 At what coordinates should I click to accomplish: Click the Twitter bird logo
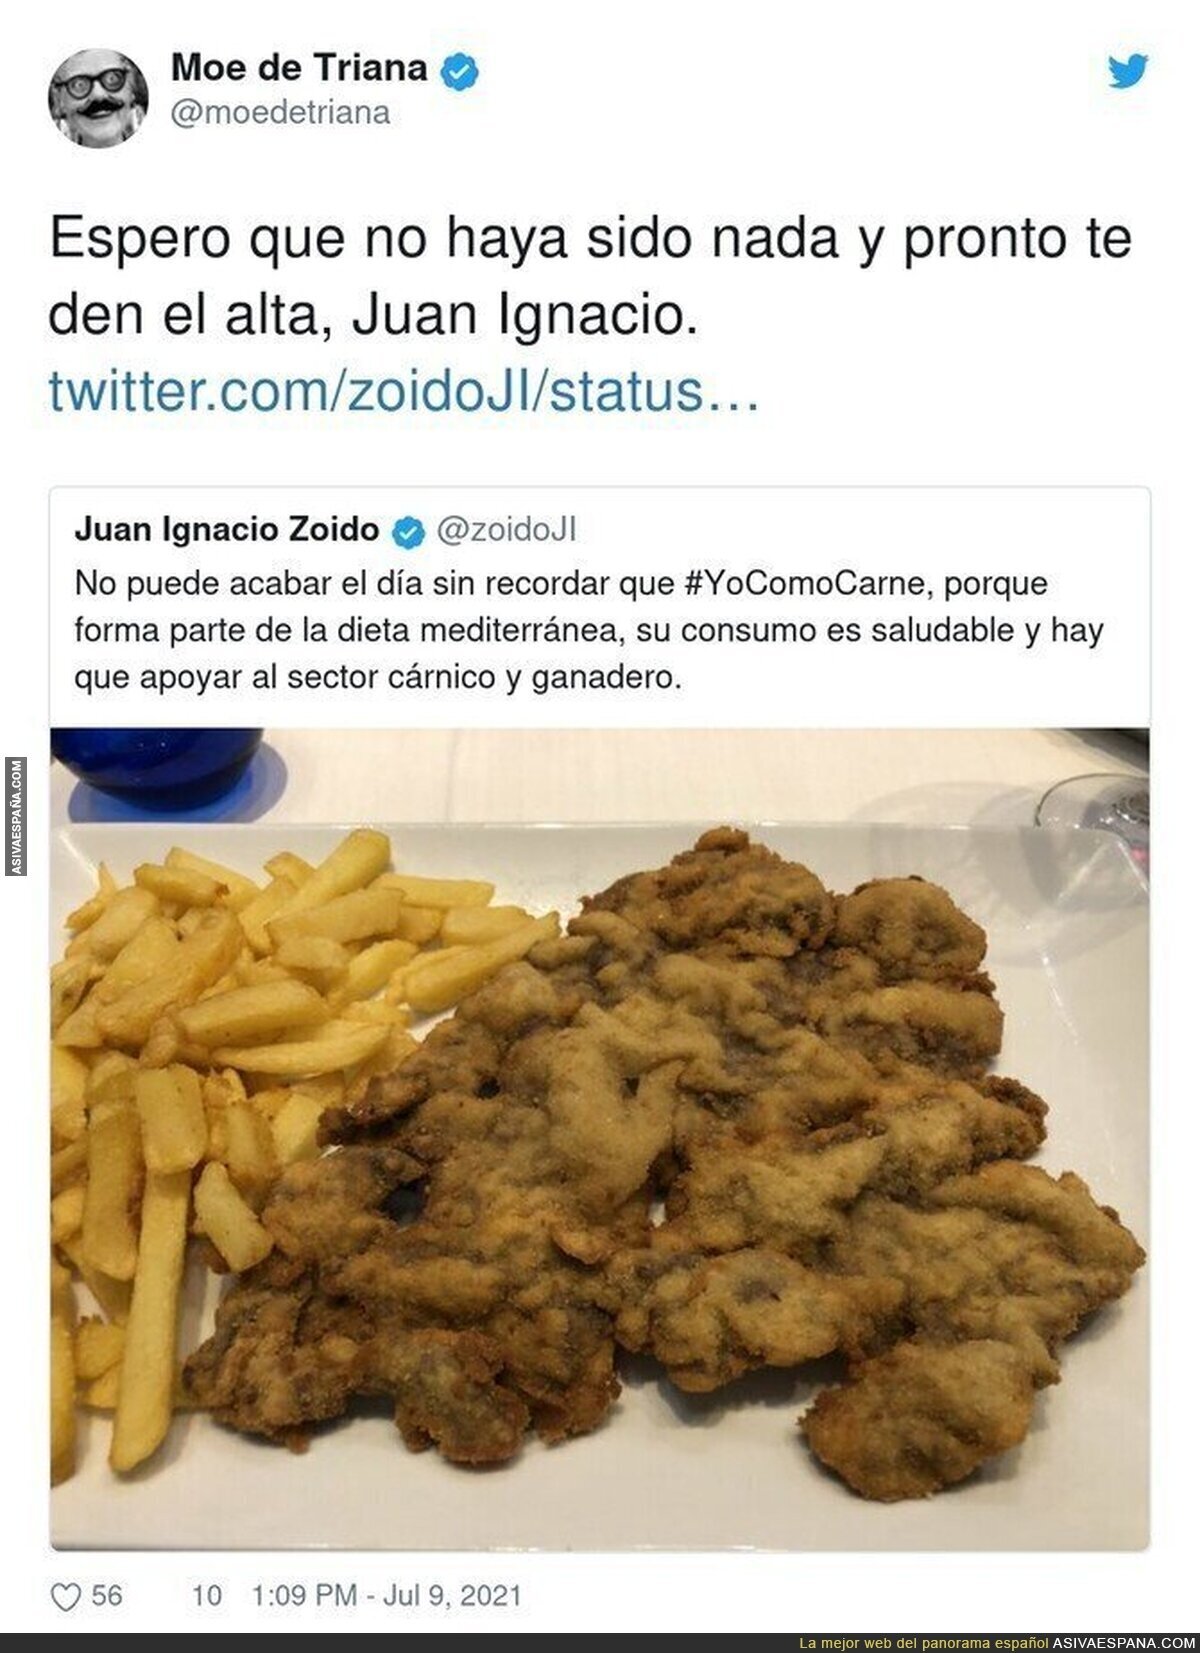tap(1128, 71)
